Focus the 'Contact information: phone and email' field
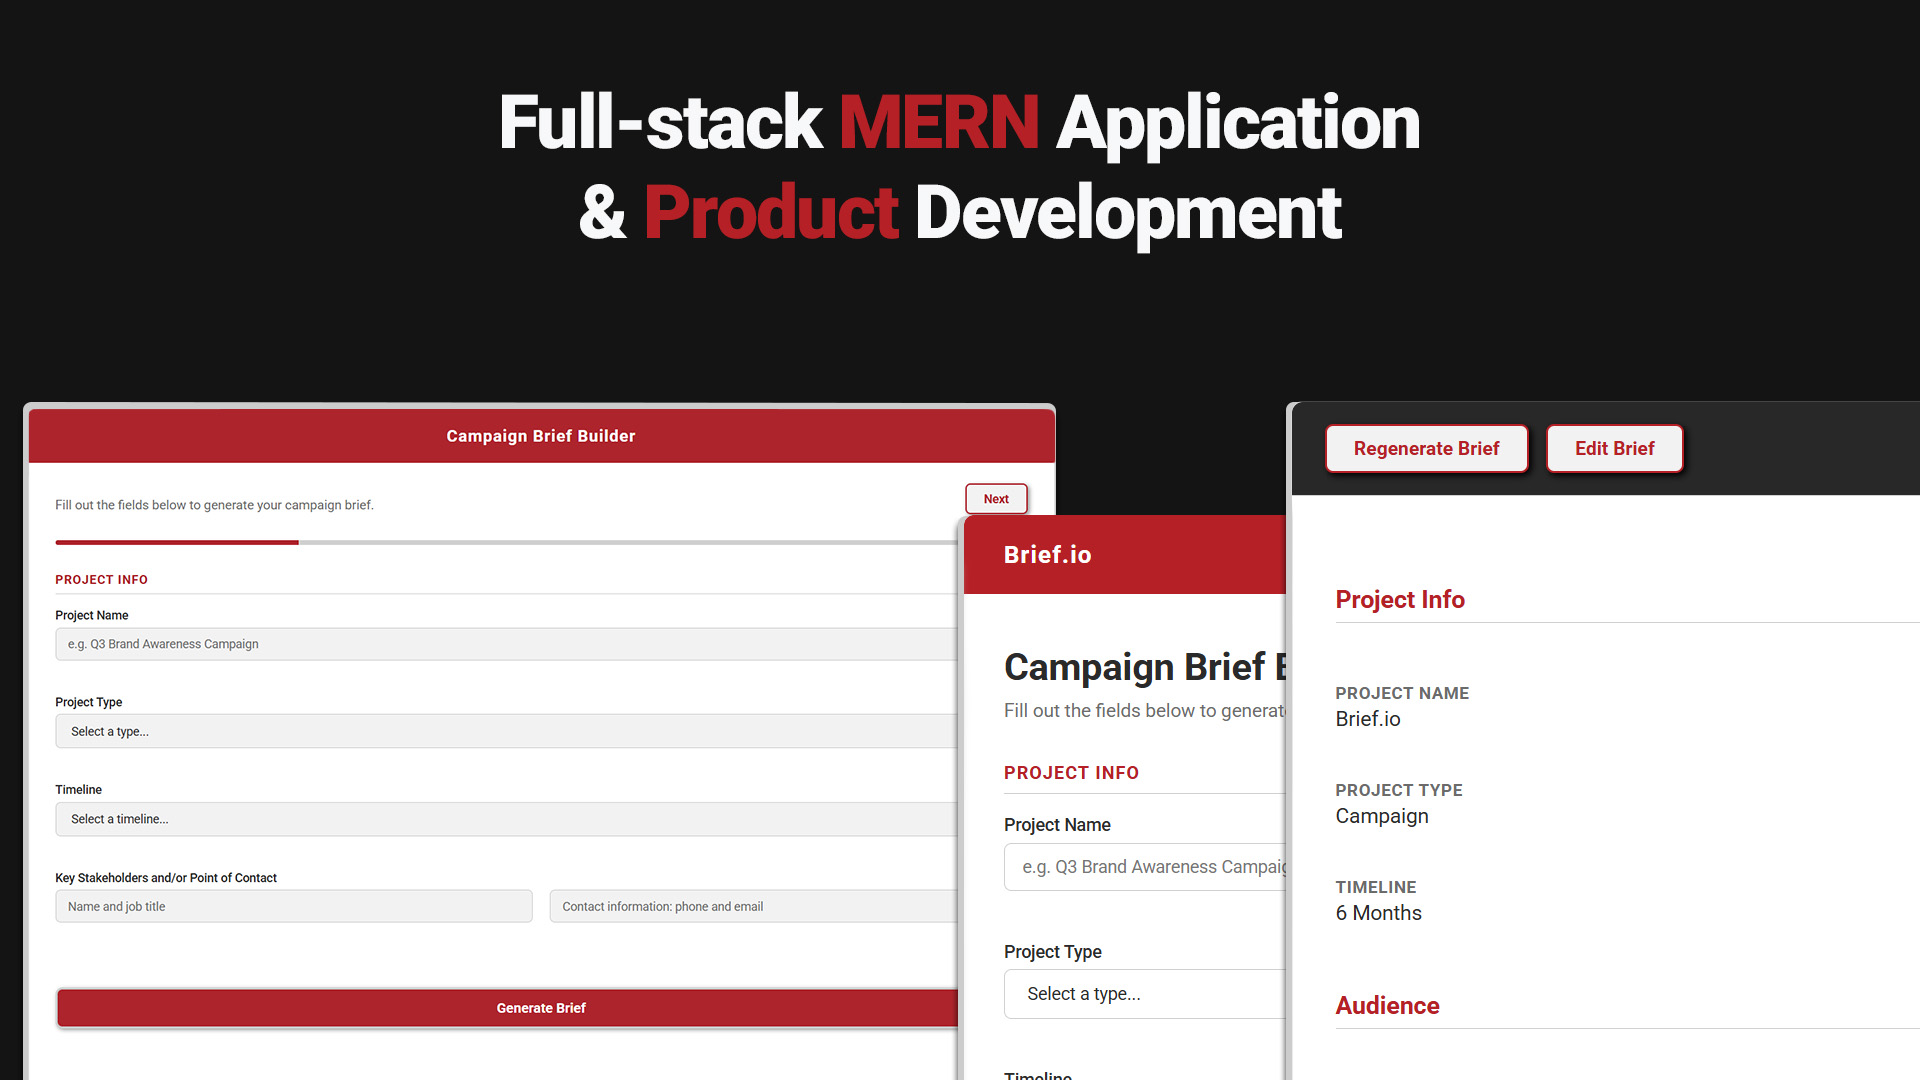This screenshot has height=1080, width=1920. point(753,906)
